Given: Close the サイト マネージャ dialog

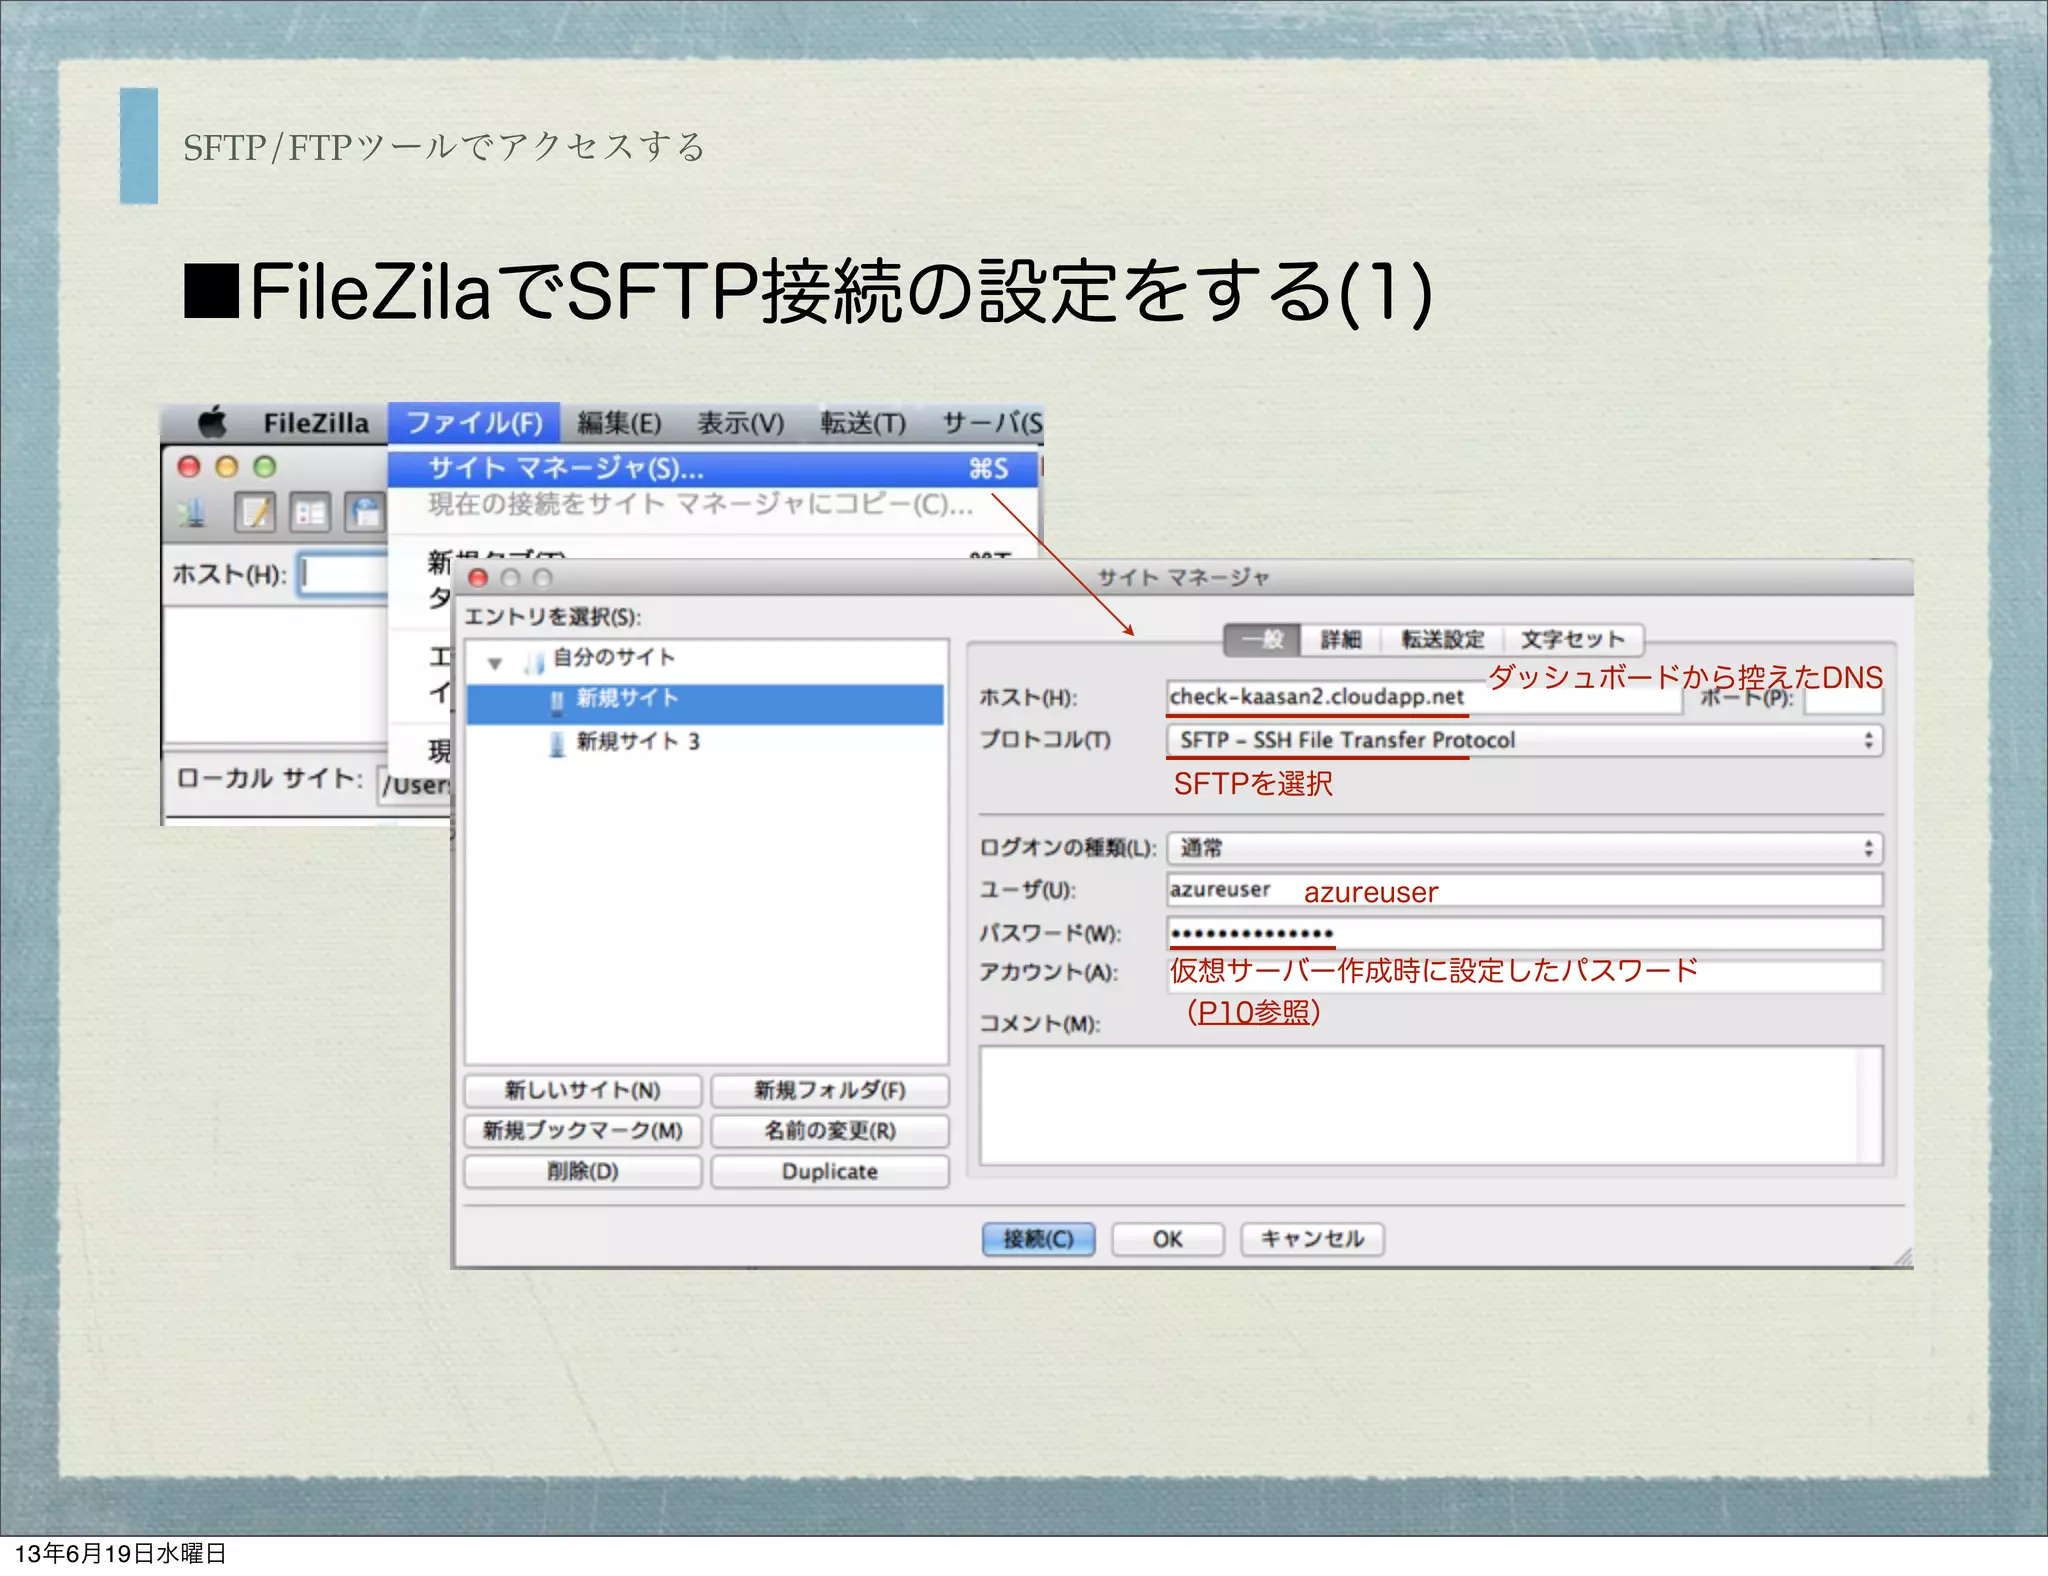Looking at the screenshot, I should tap(478, 578).
